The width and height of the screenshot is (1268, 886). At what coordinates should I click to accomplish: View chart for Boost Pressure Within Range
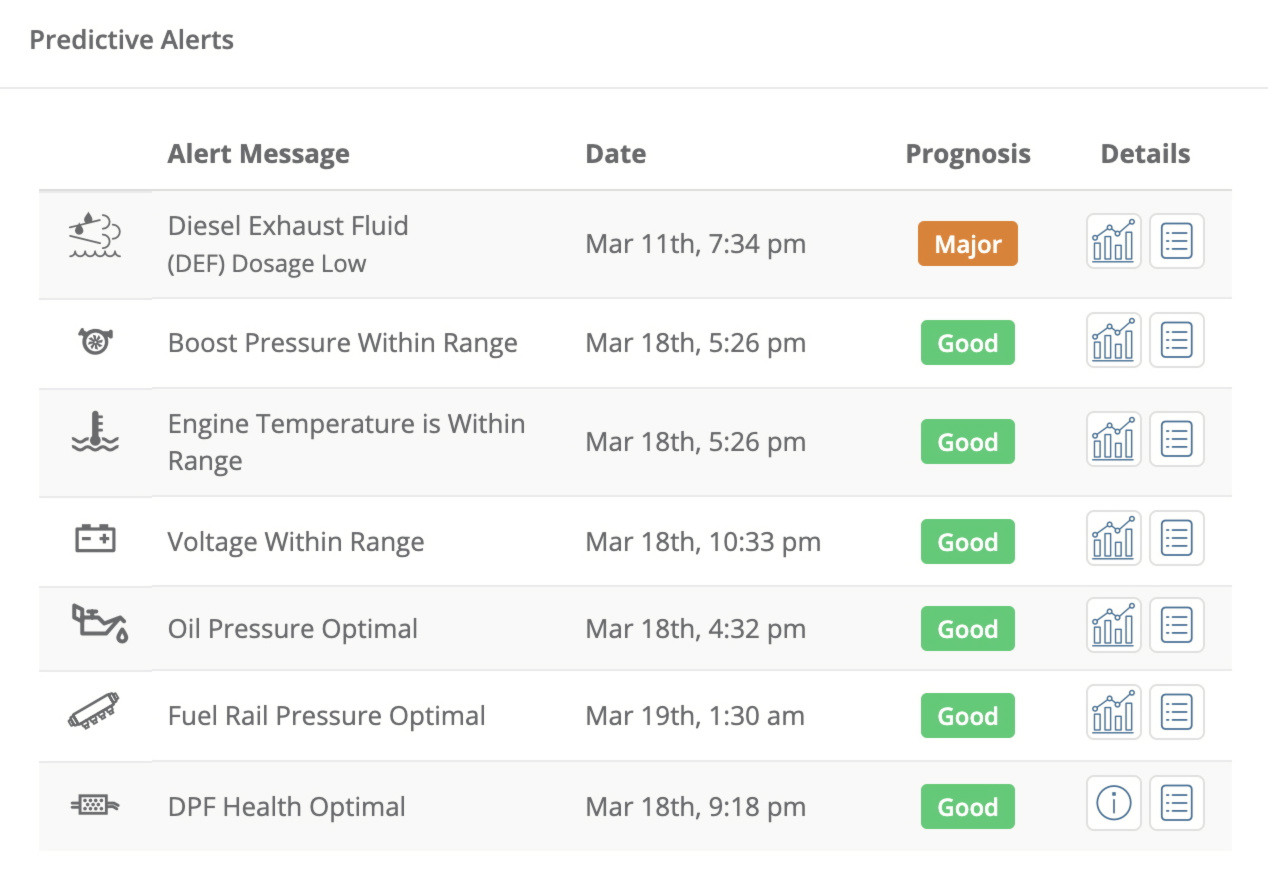point(1114,340)
